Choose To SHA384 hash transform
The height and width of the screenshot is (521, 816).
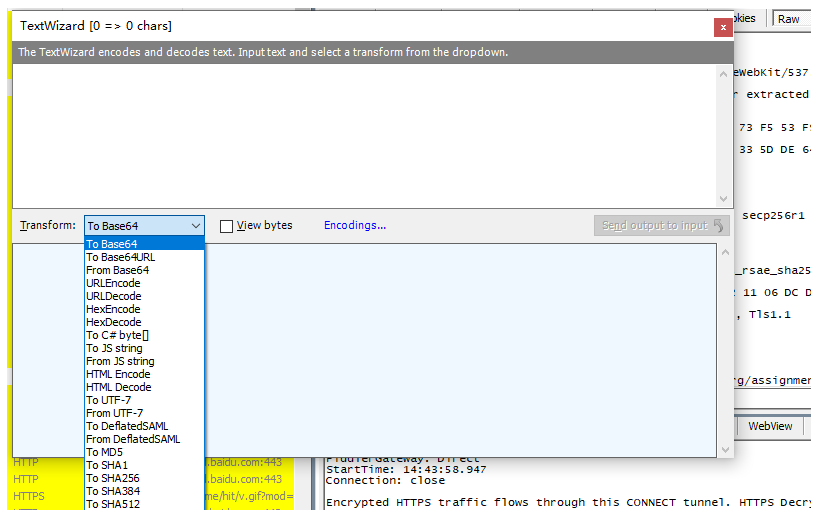(x=144, y=491)
